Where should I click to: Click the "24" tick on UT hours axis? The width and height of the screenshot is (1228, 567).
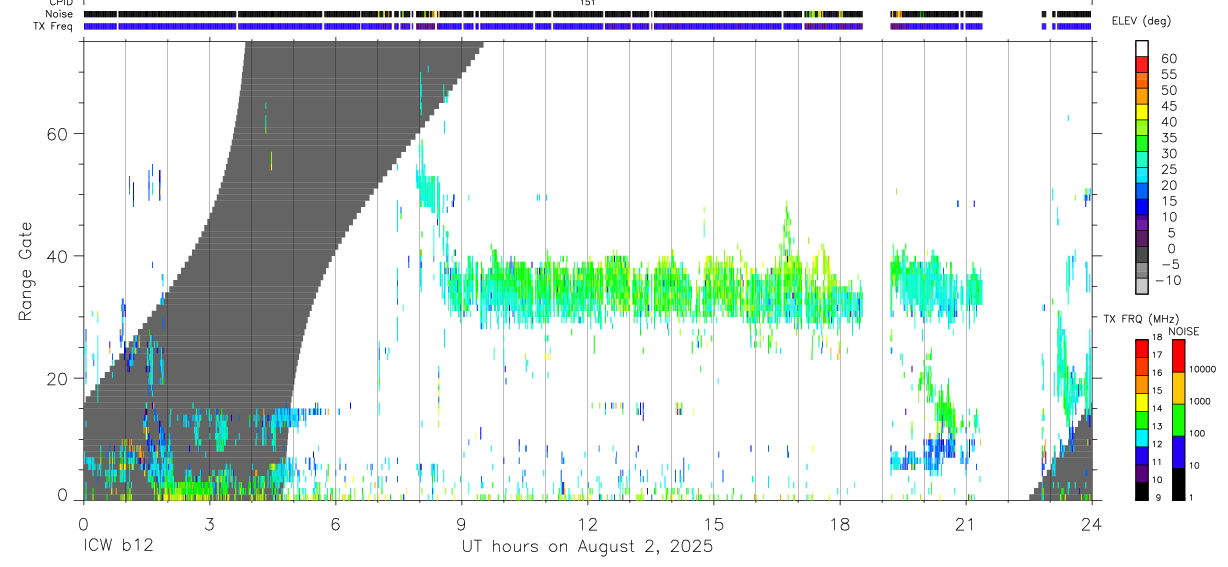(x=1091, y=523)
